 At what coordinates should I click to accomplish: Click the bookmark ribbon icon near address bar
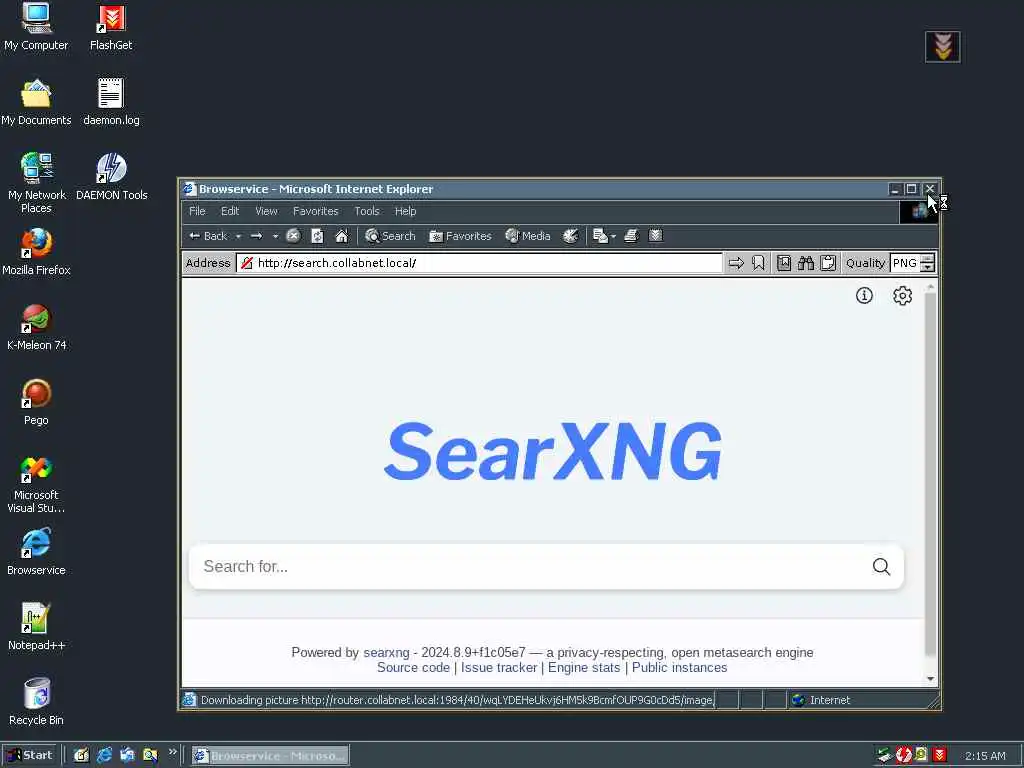(758, 263)
